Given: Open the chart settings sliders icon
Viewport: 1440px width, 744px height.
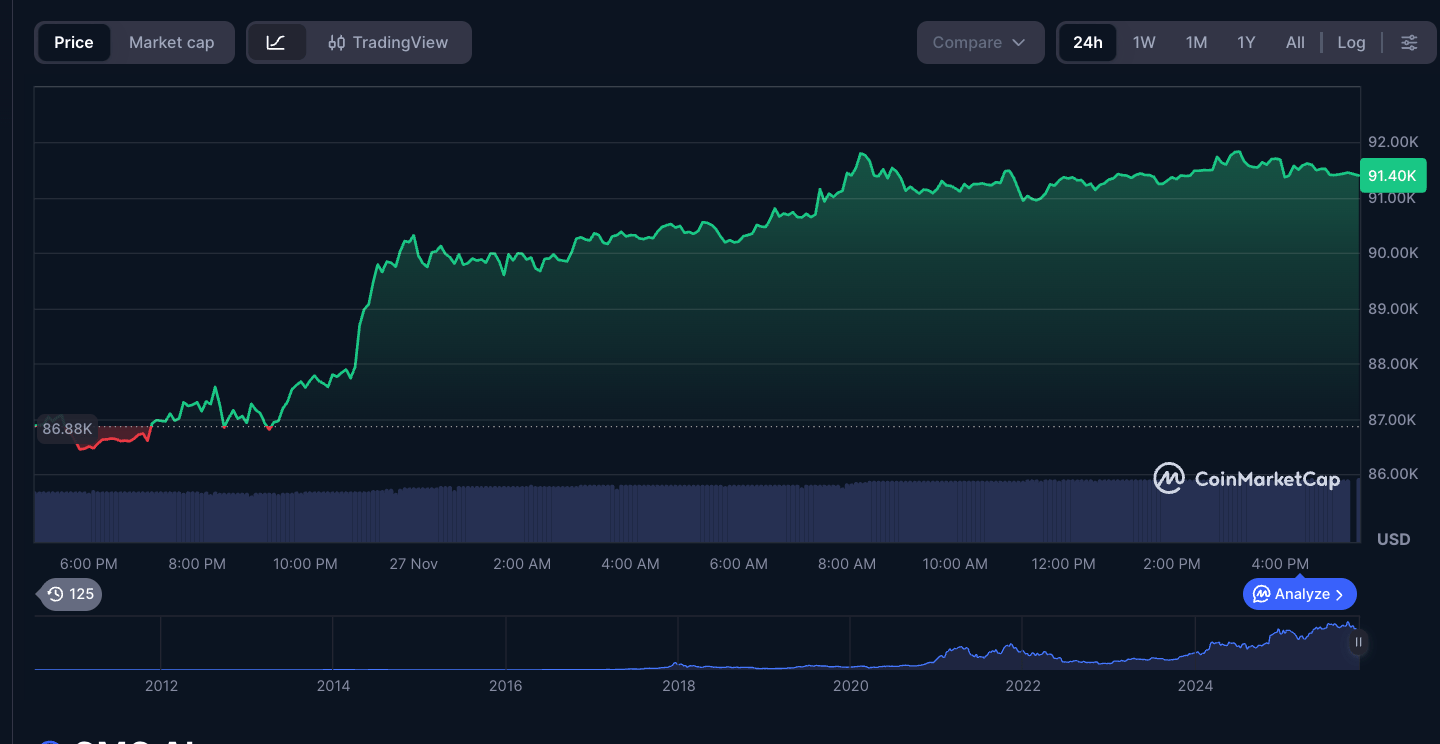Looking at the screenshot, I should 1409,43.
